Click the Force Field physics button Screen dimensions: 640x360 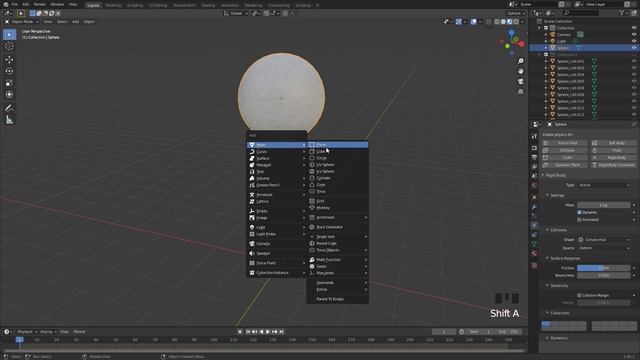565,143
